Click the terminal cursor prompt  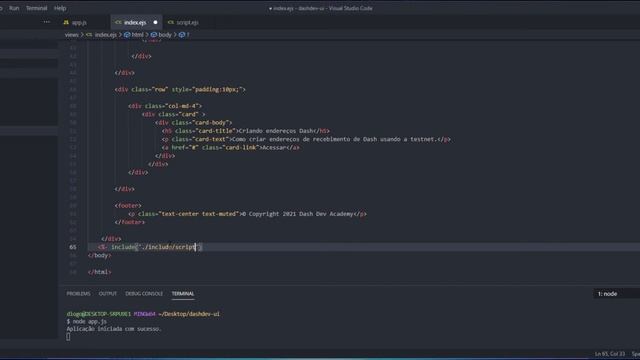point(68,337)
